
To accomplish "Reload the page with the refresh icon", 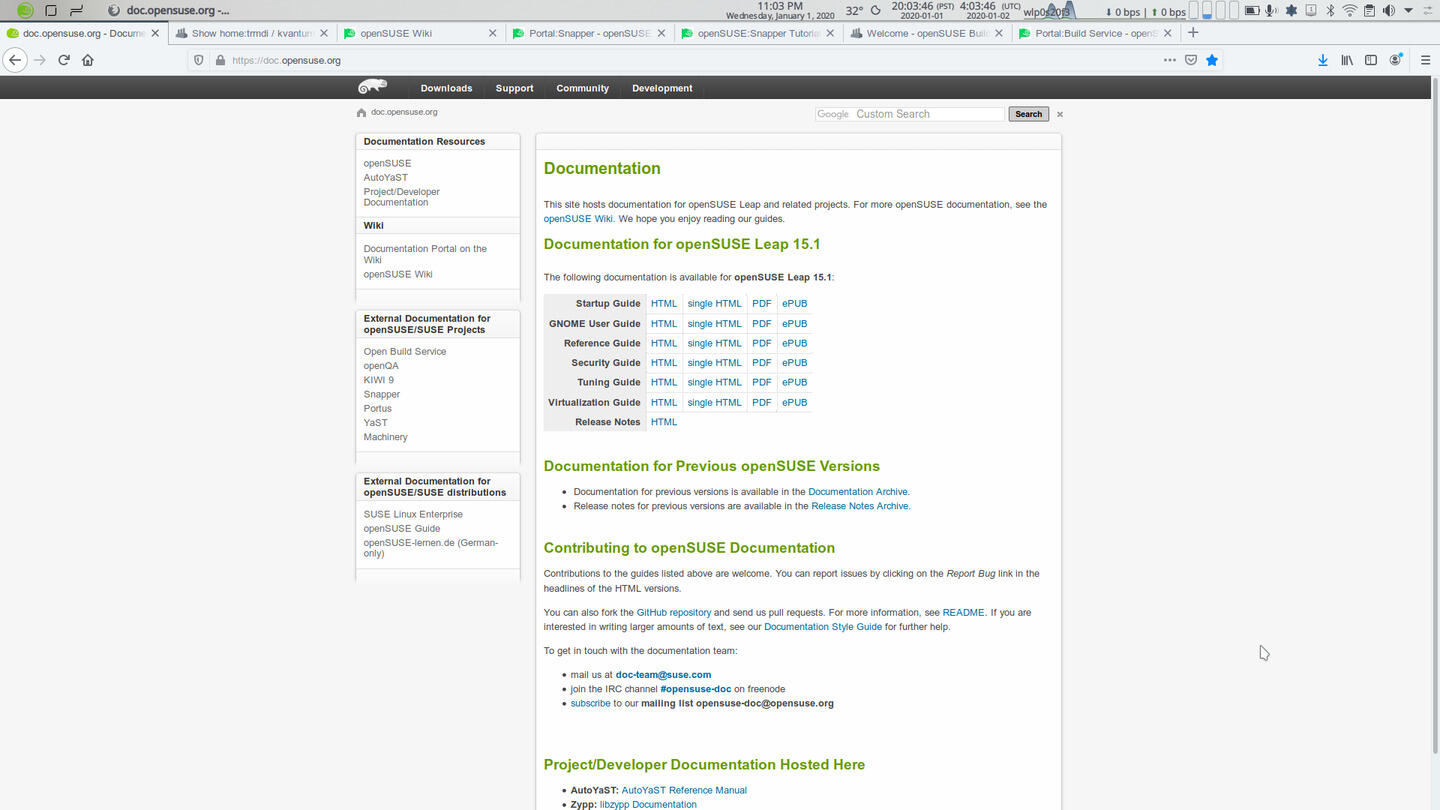I will 64,60.
